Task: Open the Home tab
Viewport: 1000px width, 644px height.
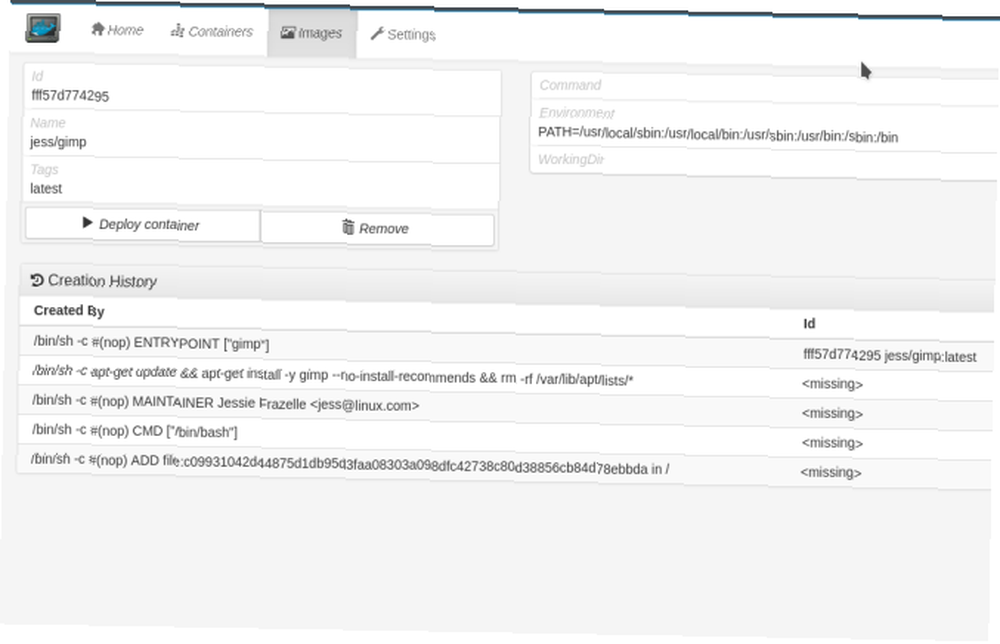Action: click(x=117, y=30)
